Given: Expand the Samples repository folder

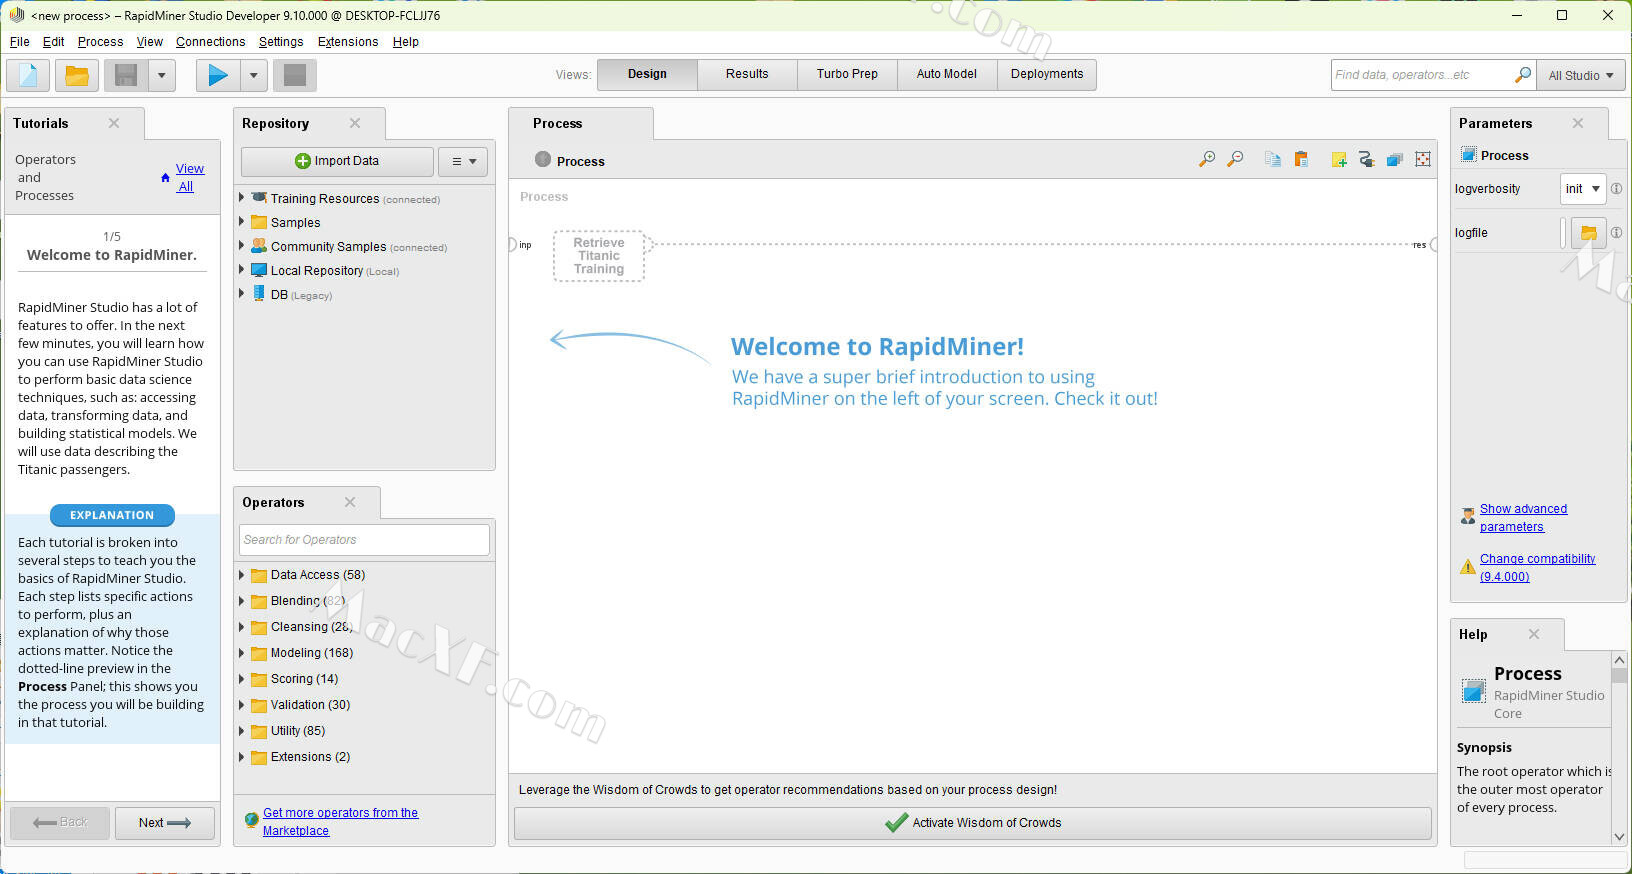Looking at the screenshot, I should pos(241,222).
